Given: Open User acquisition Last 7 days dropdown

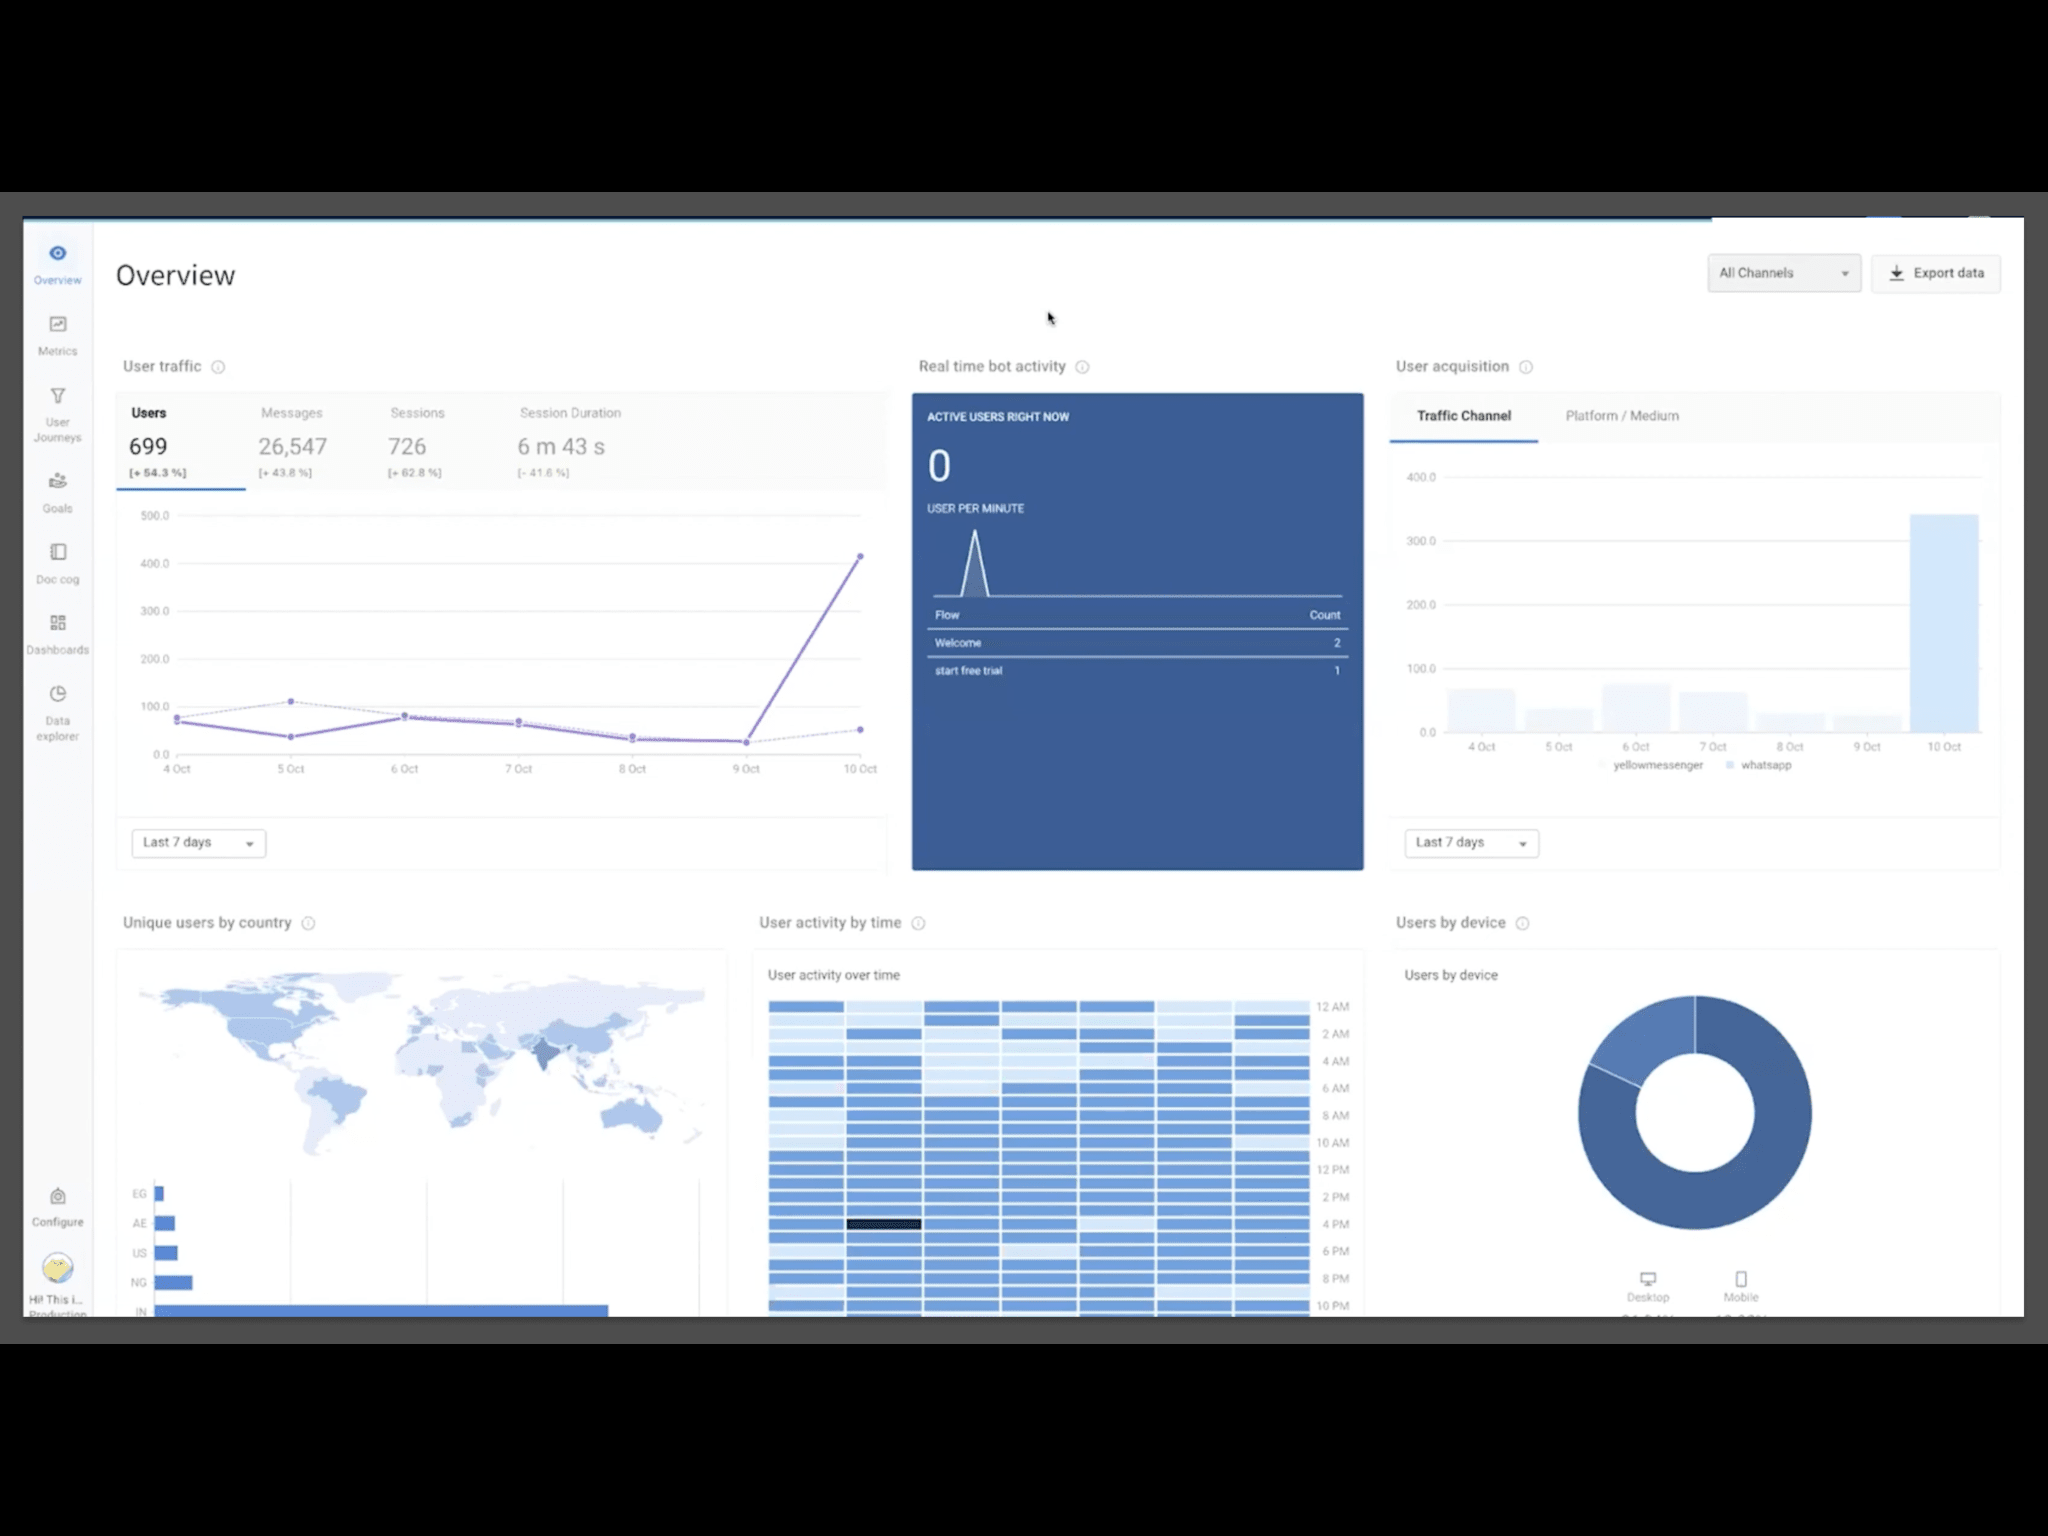Looking at the screenshot, I should click(1470, 843).
